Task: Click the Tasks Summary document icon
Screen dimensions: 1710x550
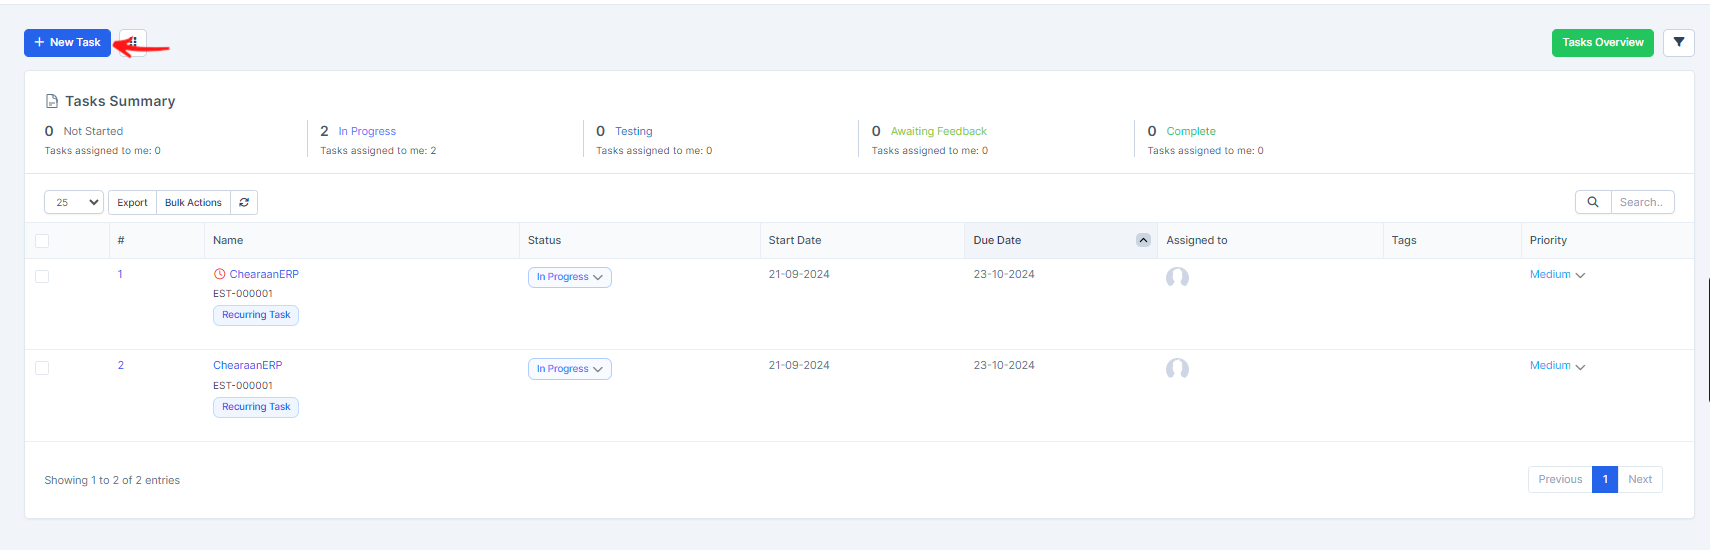Action: coord(52,102)
